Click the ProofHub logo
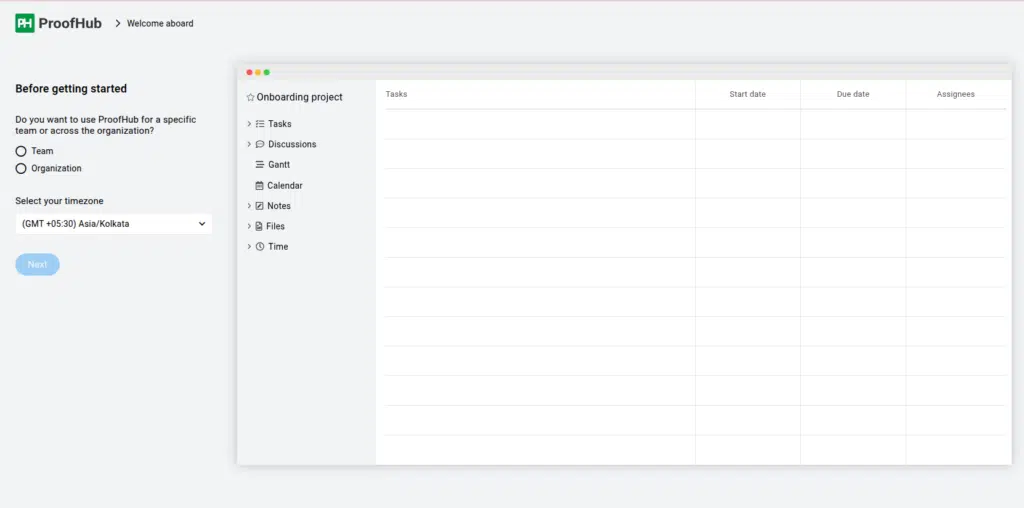 pos(58,24)
